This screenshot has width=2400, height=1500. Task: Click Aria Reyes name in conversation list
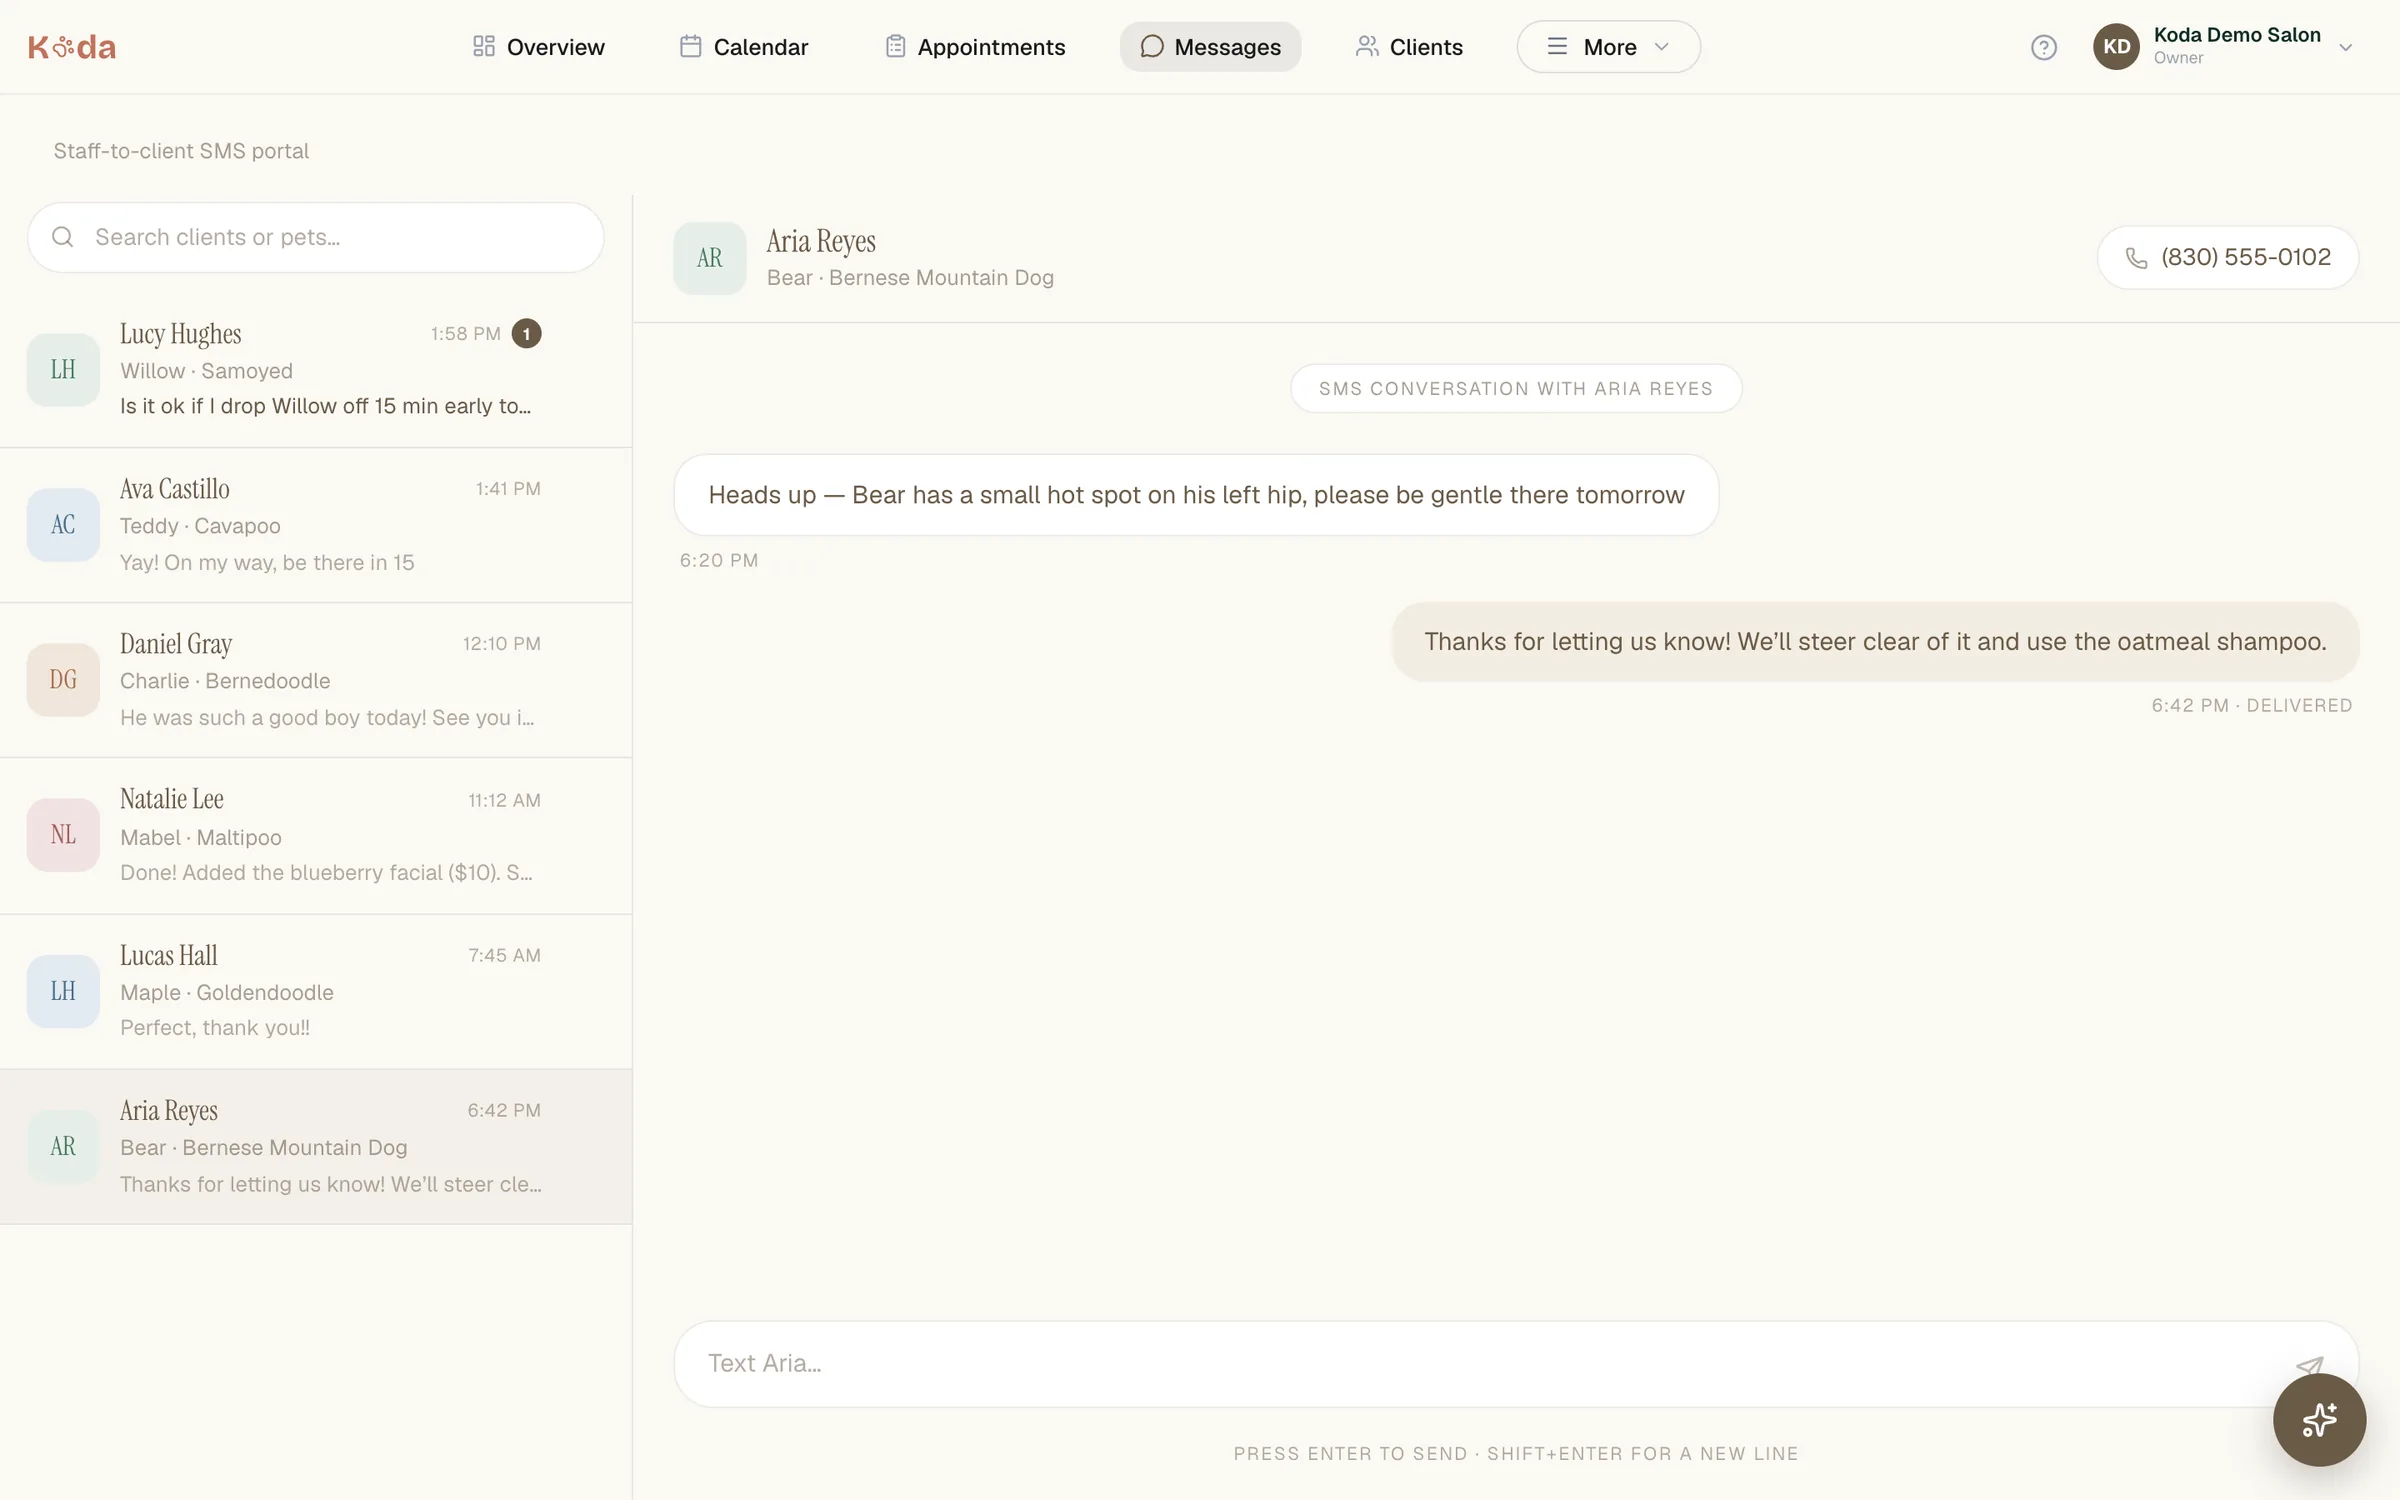click(169, 1110)
